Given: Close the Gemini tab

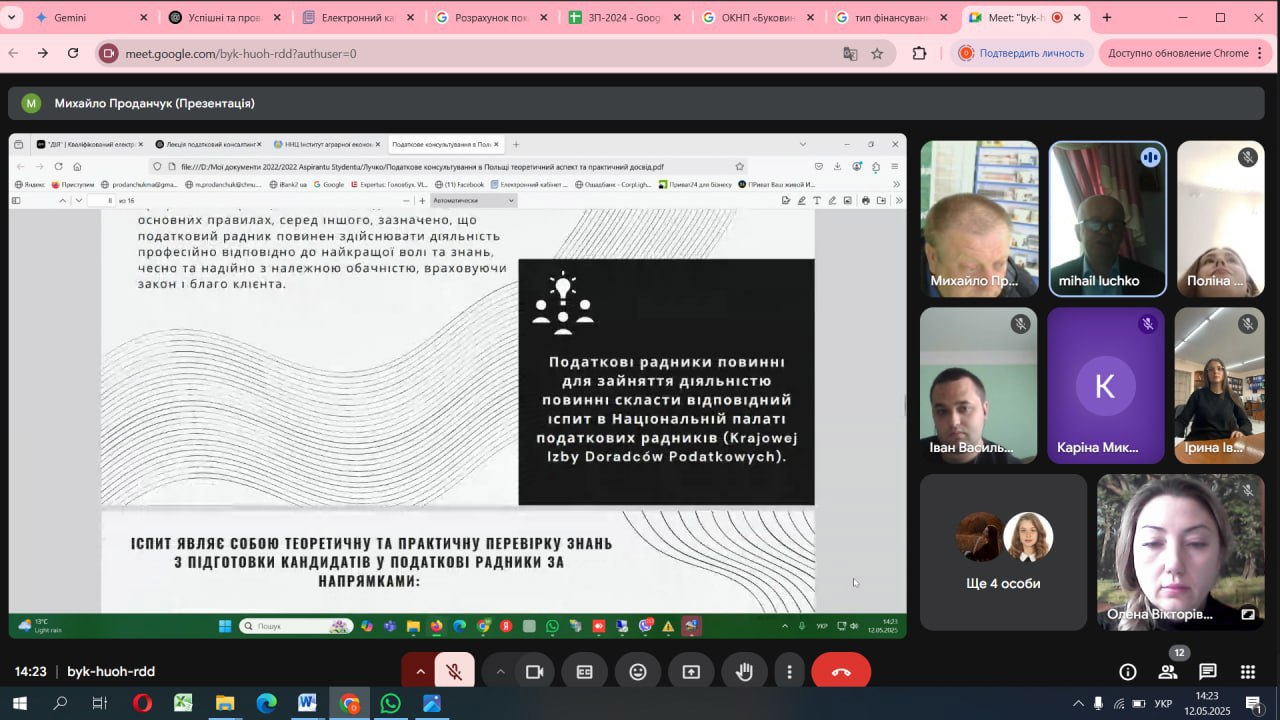Looking at the screenshot, I should click(x=143, y=18).
